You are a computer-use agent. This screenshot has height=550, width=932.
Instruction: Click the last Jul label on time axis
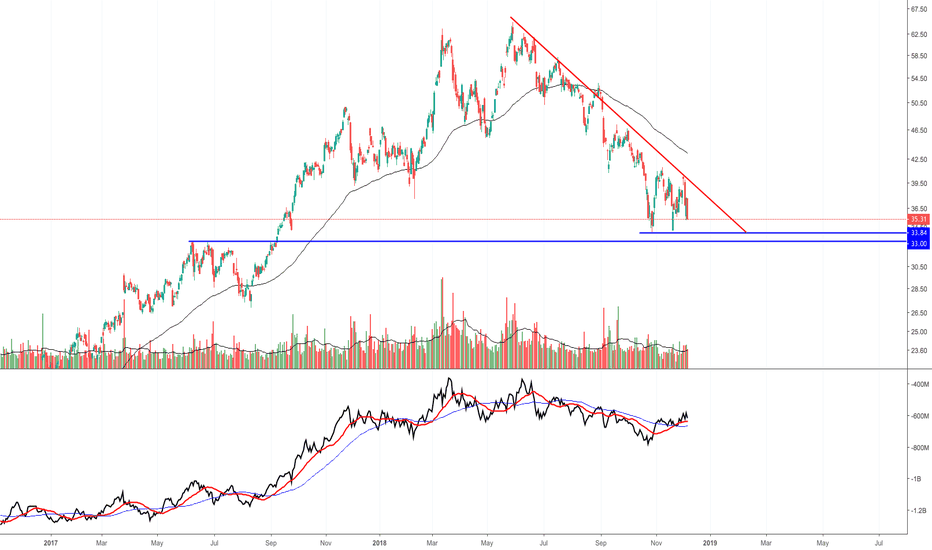(879, 543)
